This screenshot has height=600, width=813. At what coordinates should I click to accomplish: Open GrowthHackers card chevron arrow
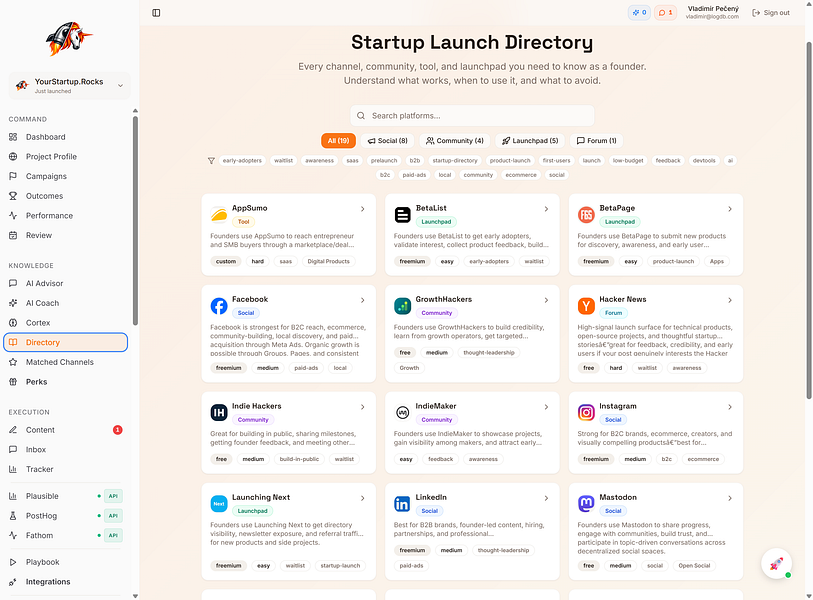pos(546,300)
